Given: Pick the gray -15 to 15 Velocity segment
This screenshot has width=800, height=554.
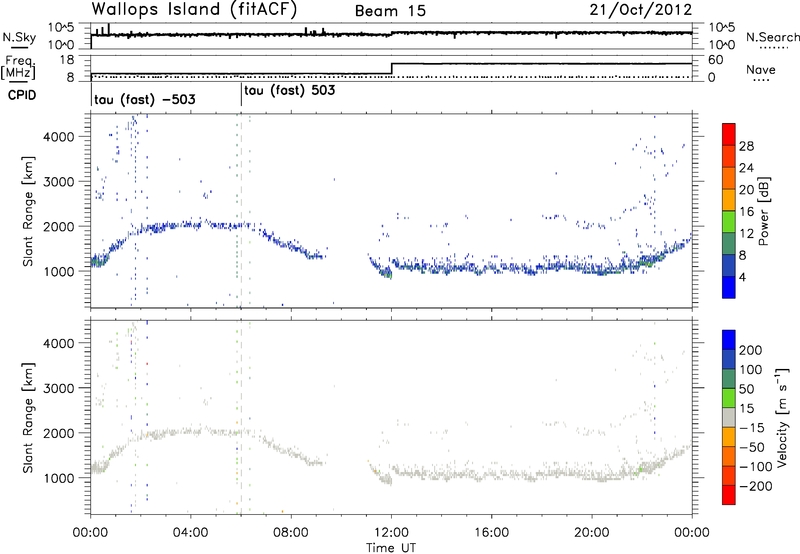Looking at the screenshot, I should point(729,417).
